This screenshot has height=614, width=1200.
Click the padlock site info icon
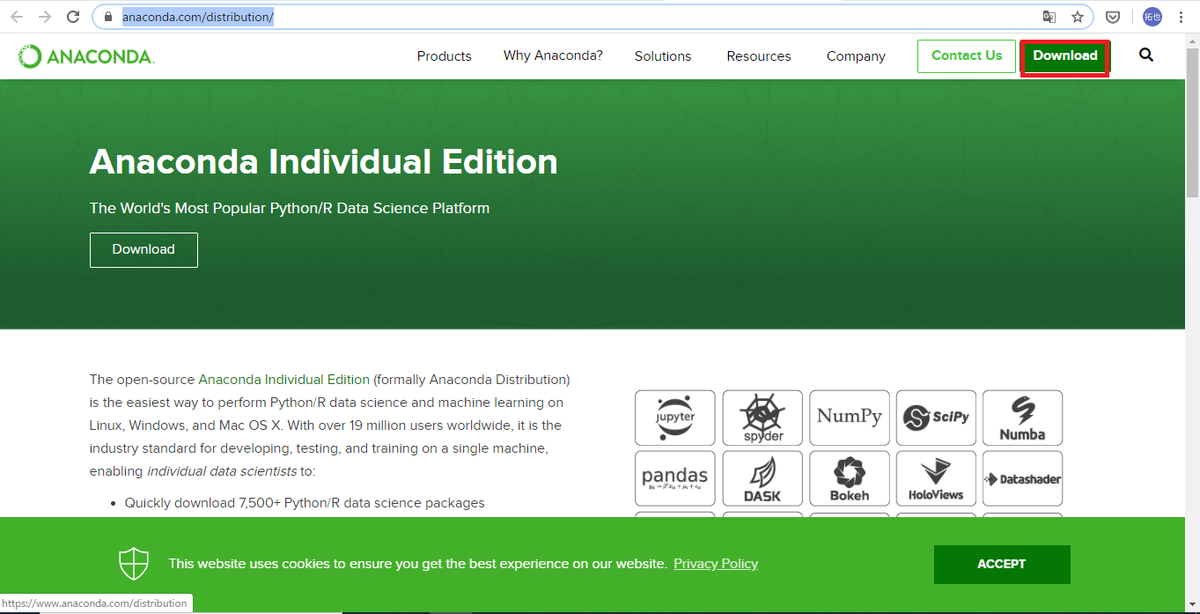coord(108,17)
